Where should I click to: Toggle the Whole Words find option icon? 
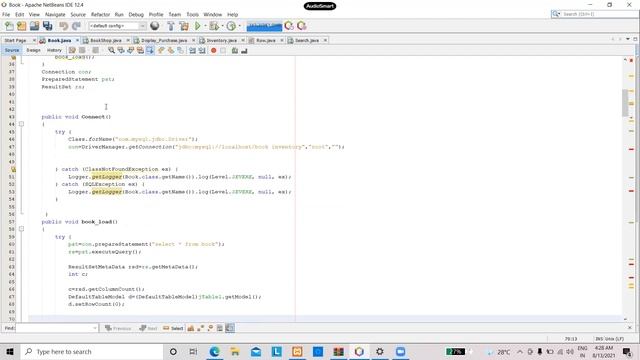[x=200, y=328]
